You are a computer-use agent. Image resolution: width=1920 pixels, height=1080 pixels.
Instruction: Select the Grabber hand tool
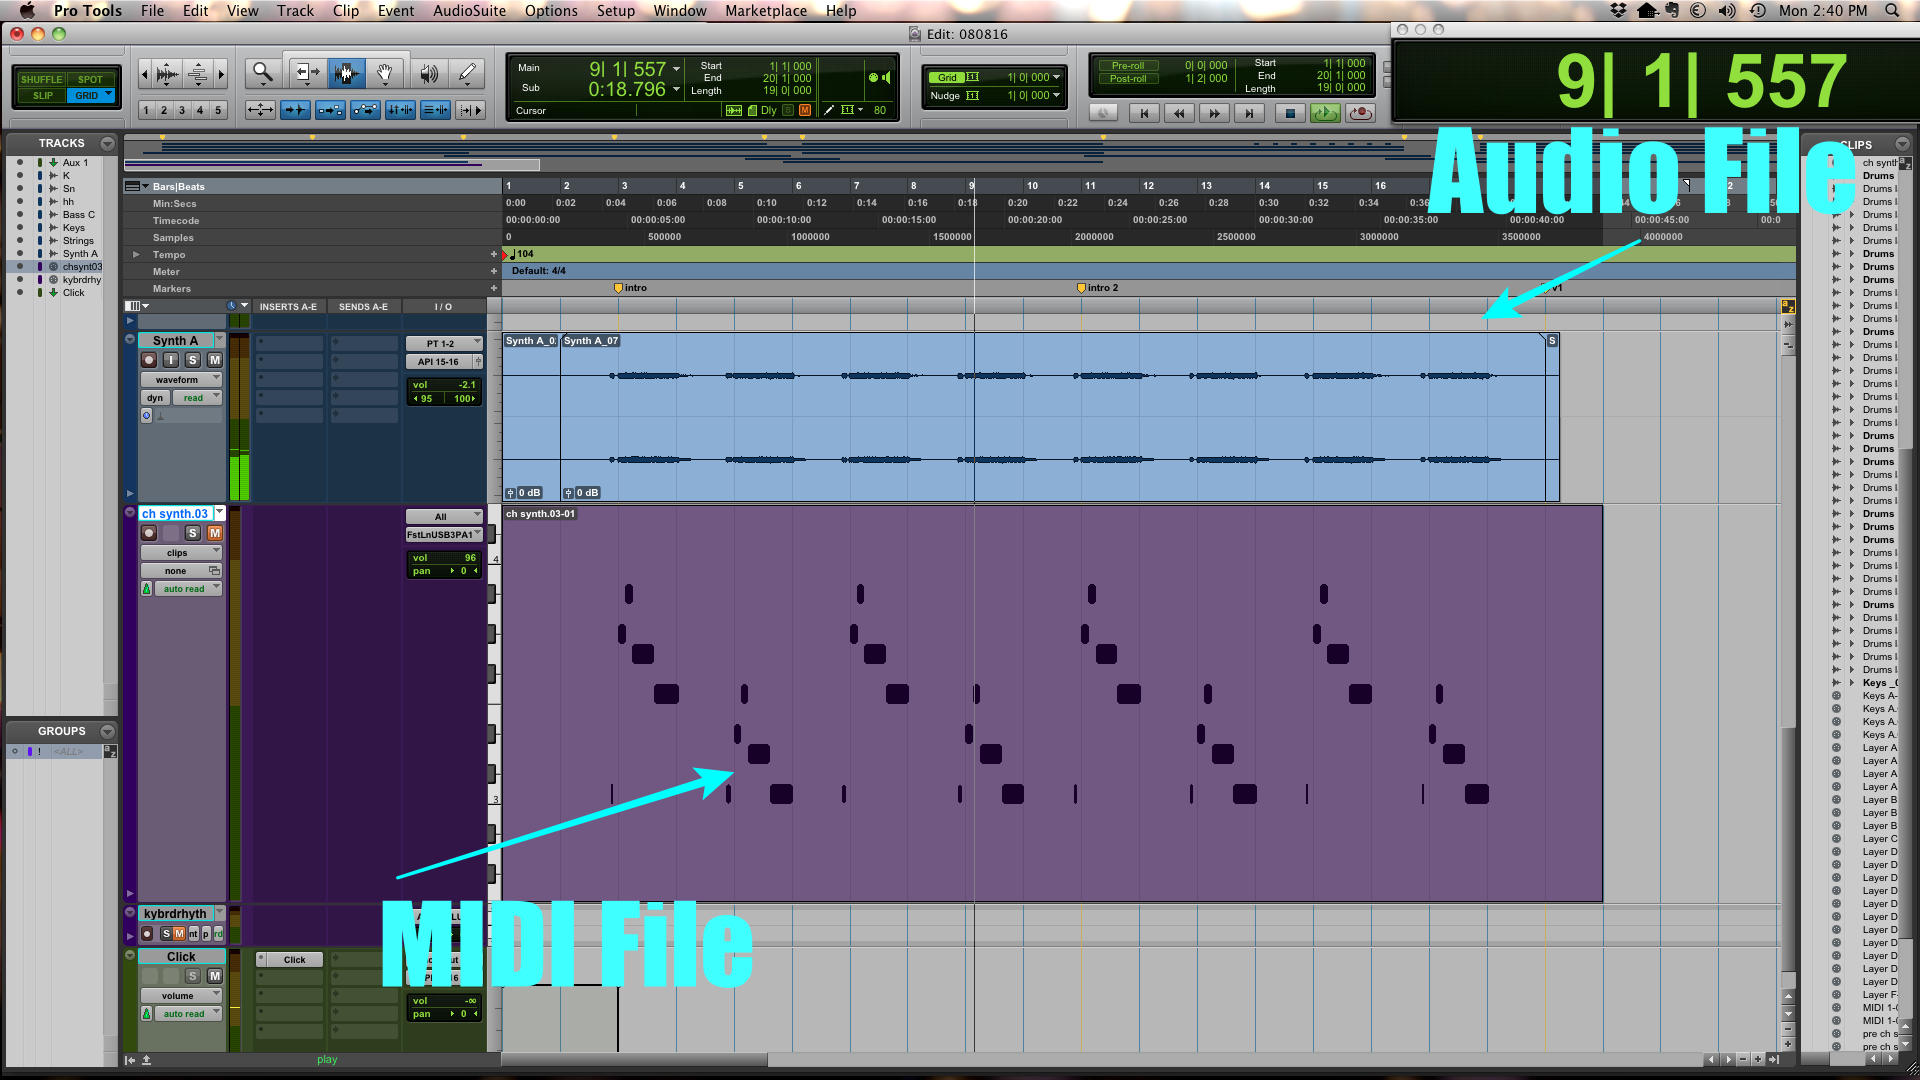[x=385, y=73]
